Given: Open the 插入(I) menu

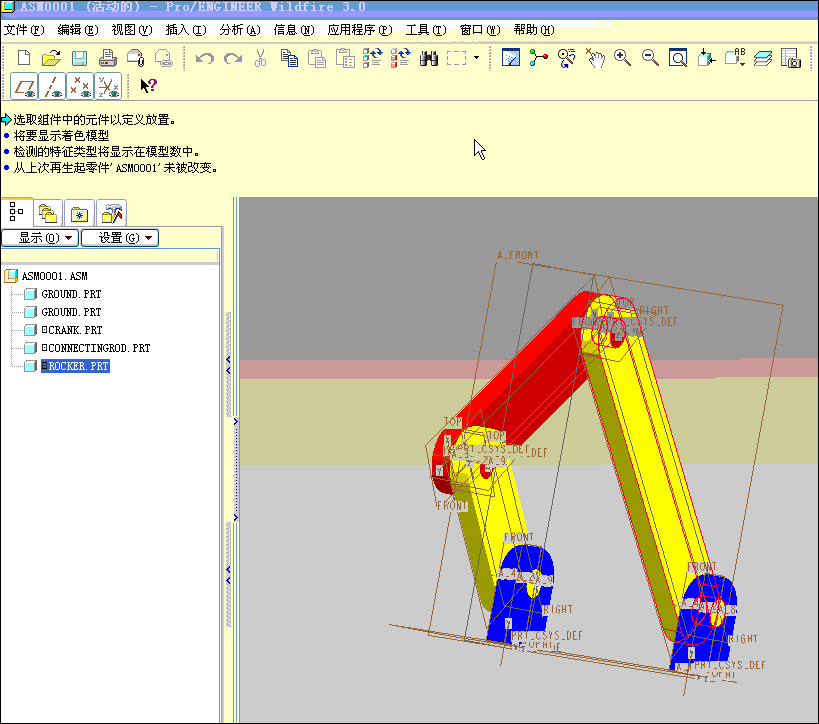Looking at the screenshot, I should click(186, 30).
